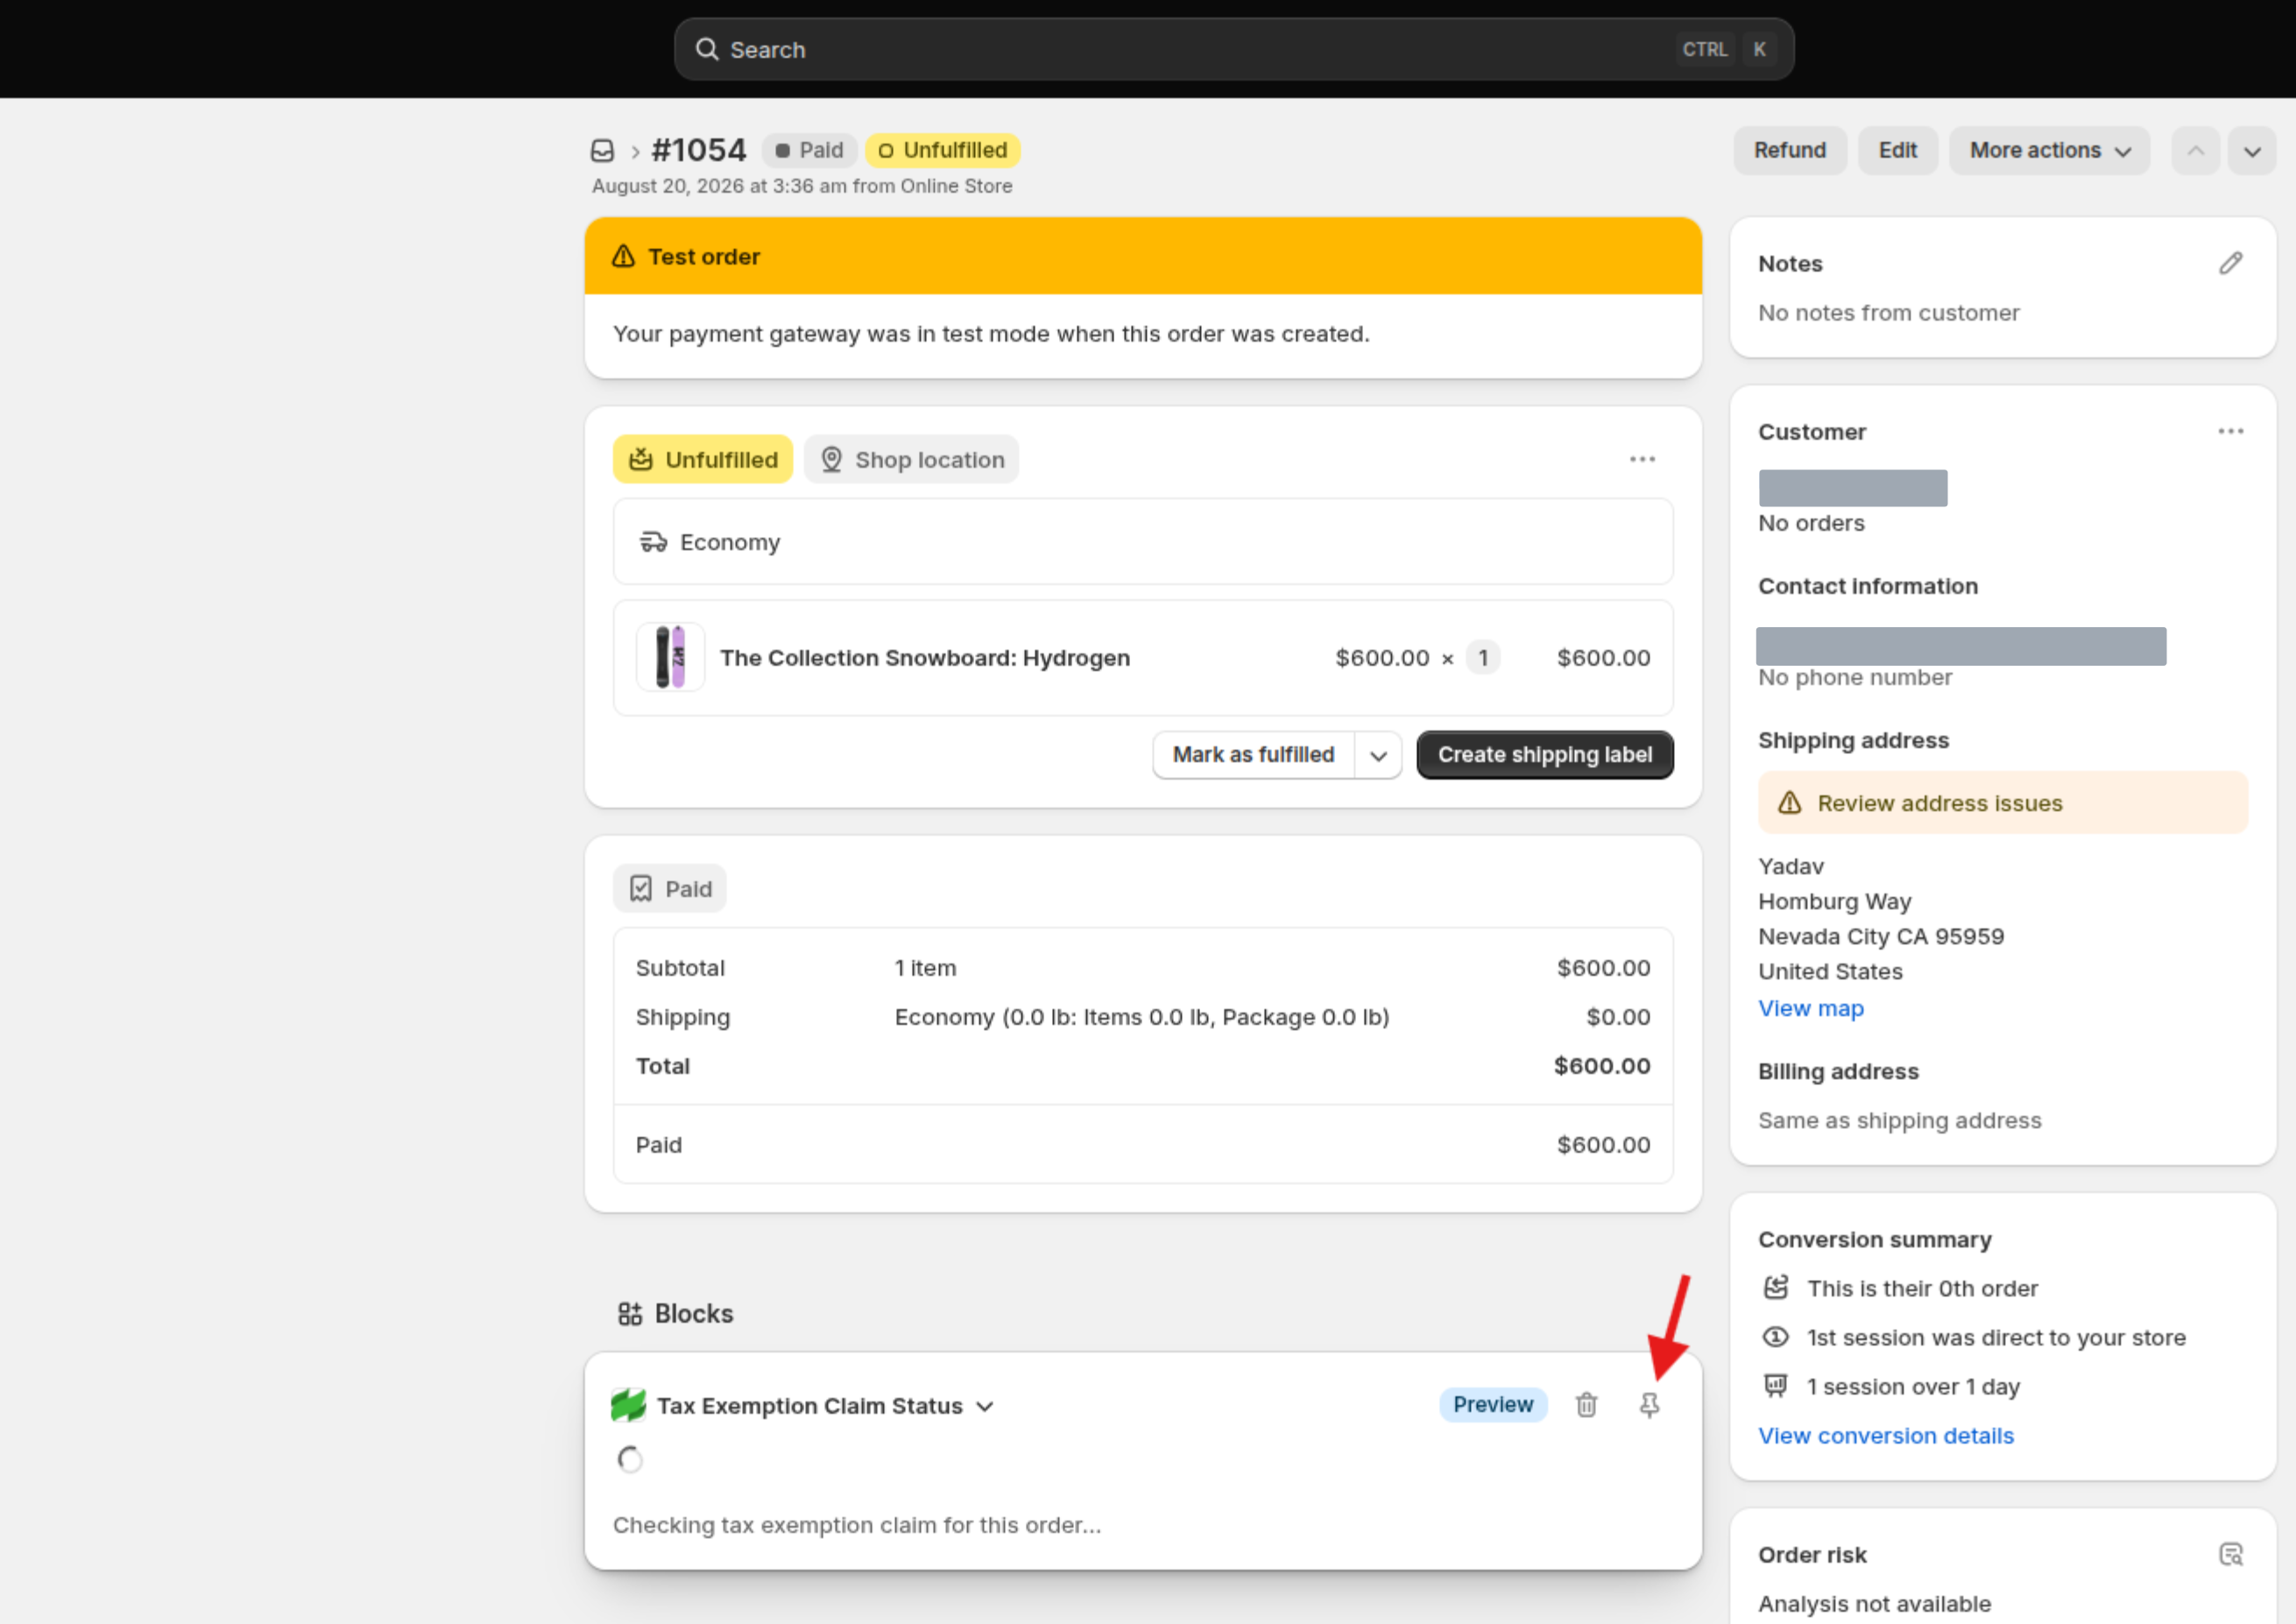Click the 'This is their 0th order' text

pos(1922,1288)
